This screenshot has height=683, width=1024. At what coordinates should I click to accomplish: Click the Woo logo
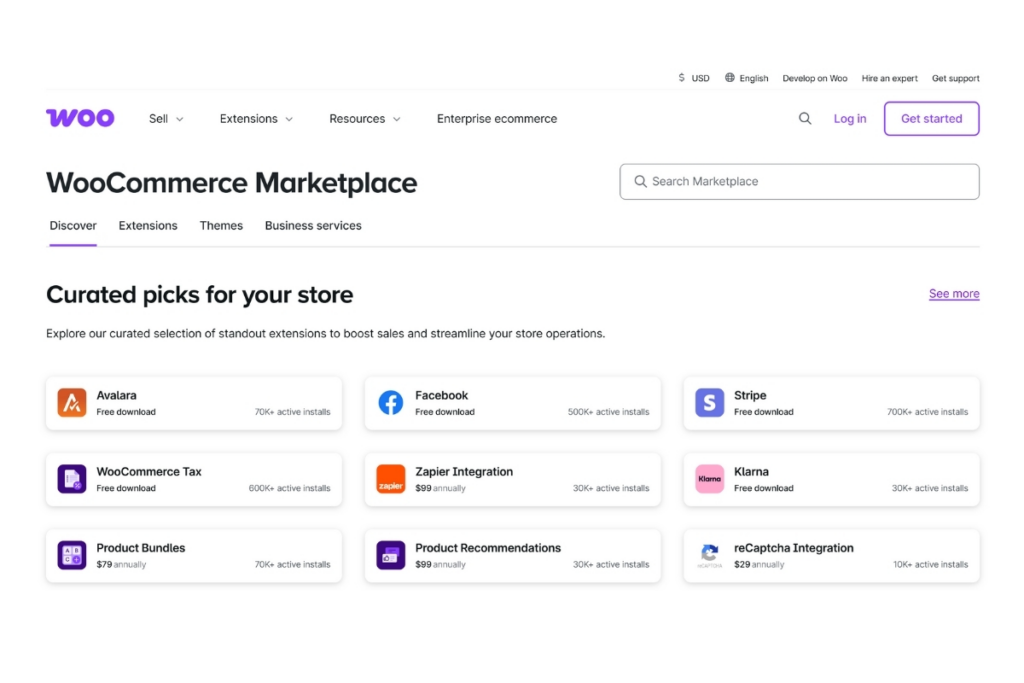80,118
